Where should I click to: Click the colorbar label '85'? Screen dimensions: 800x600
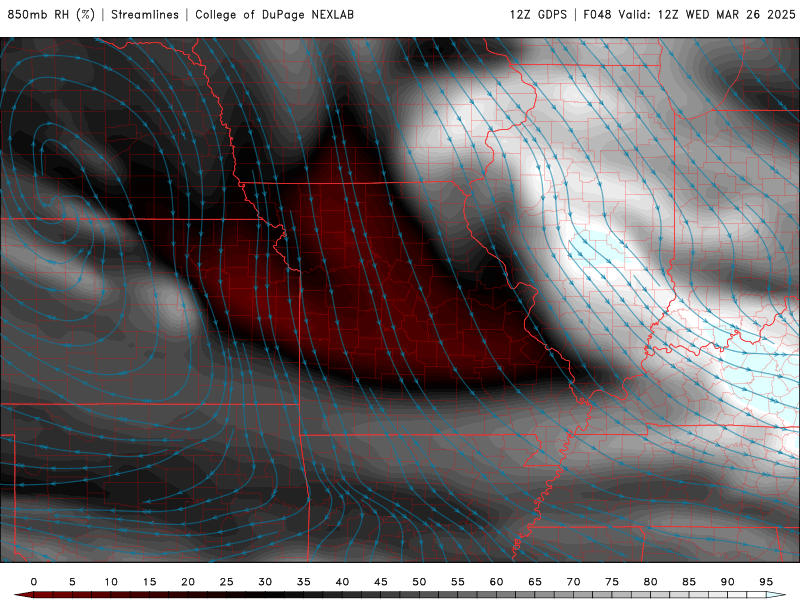689,582
